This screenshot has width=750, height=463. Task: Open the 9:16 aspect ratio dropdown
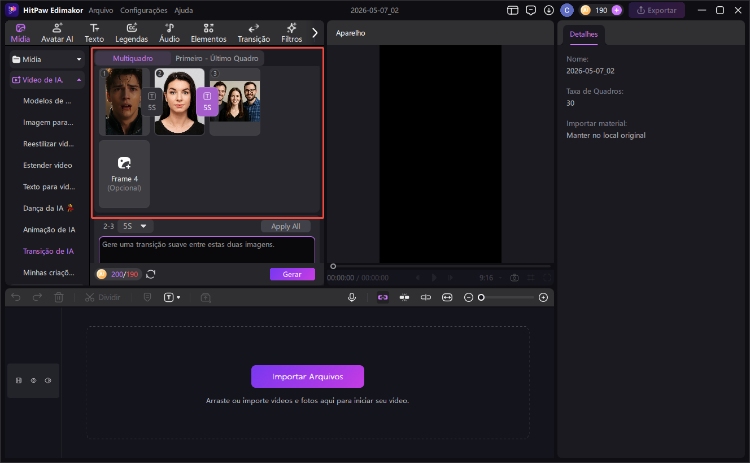click(x=490, y=277)
